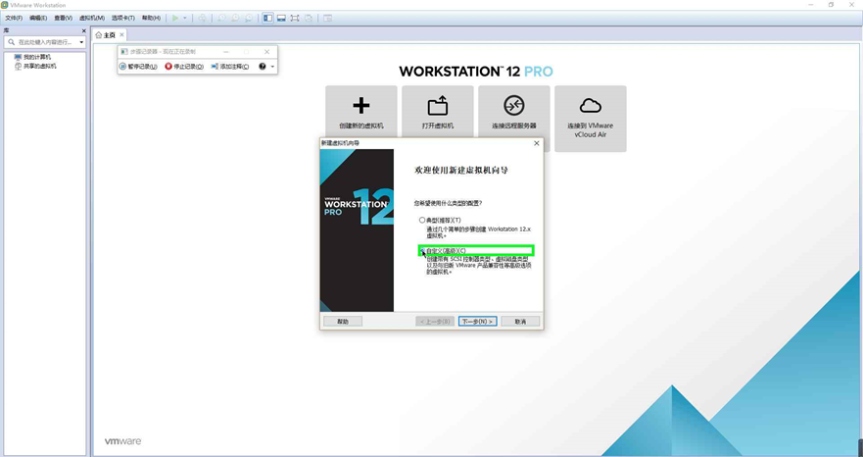Screen dimensions: 863x457
Task: Click the VMware Workstation title bar app icon
Action: pyautogui.click(x=5, y=5)
